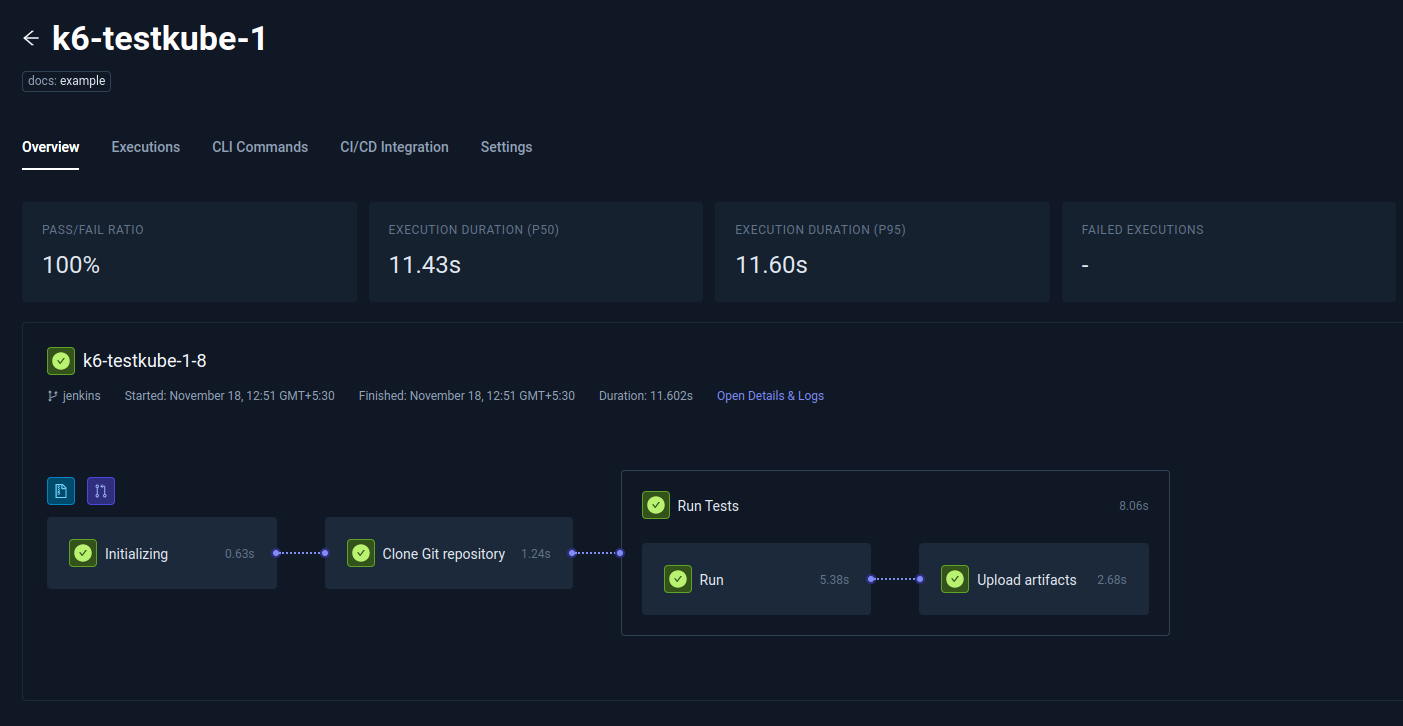Click the Clone Git repository check icon
This screenshot has height=726, width=1403.
(361, 553)
